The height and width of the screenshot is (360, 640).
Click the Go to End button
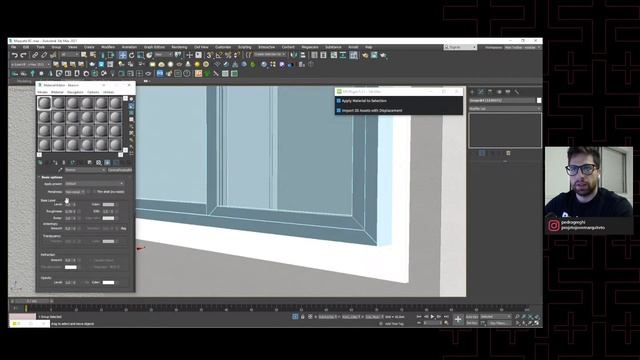point(446,316)
